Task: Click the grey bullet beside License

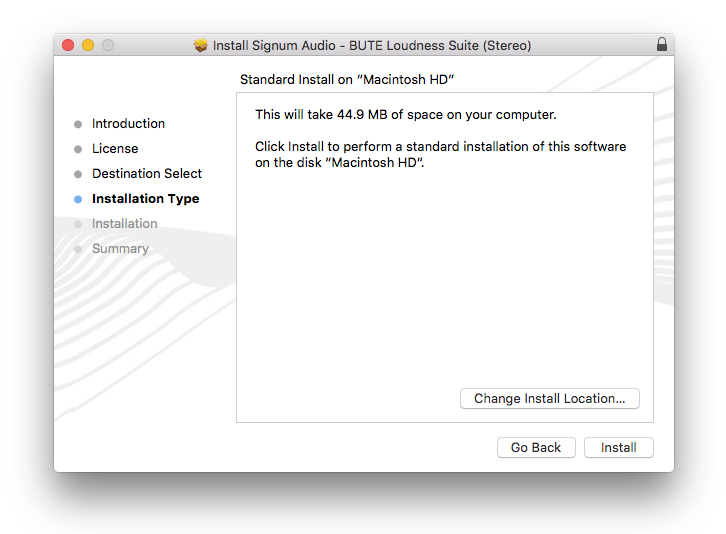Action: pos(78,149)
